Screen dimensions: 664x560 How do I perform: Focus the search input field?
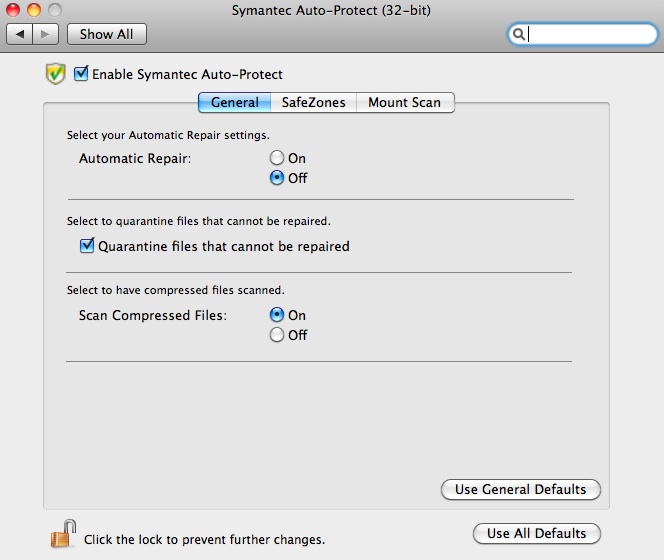[590, 34]
